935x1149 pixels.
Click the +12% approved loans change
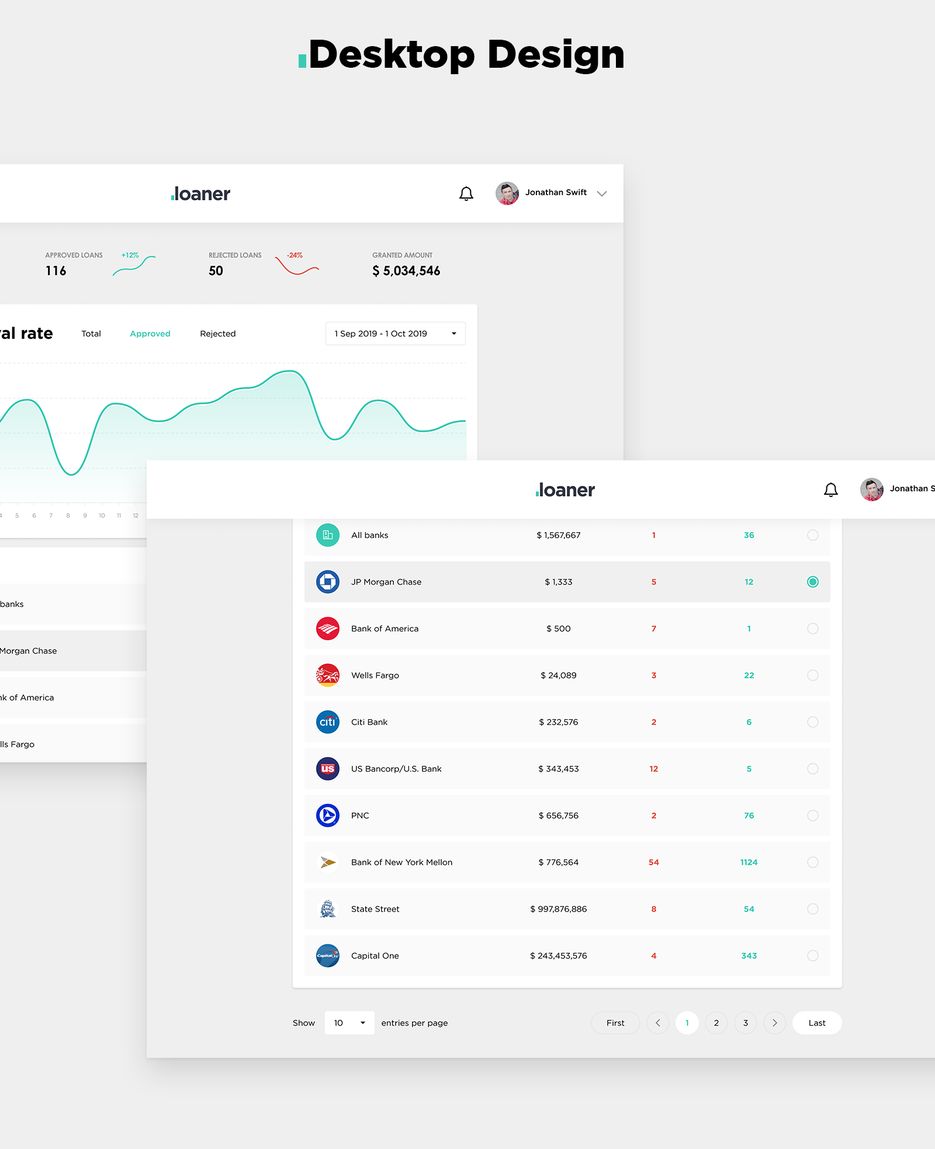point(130,255)
